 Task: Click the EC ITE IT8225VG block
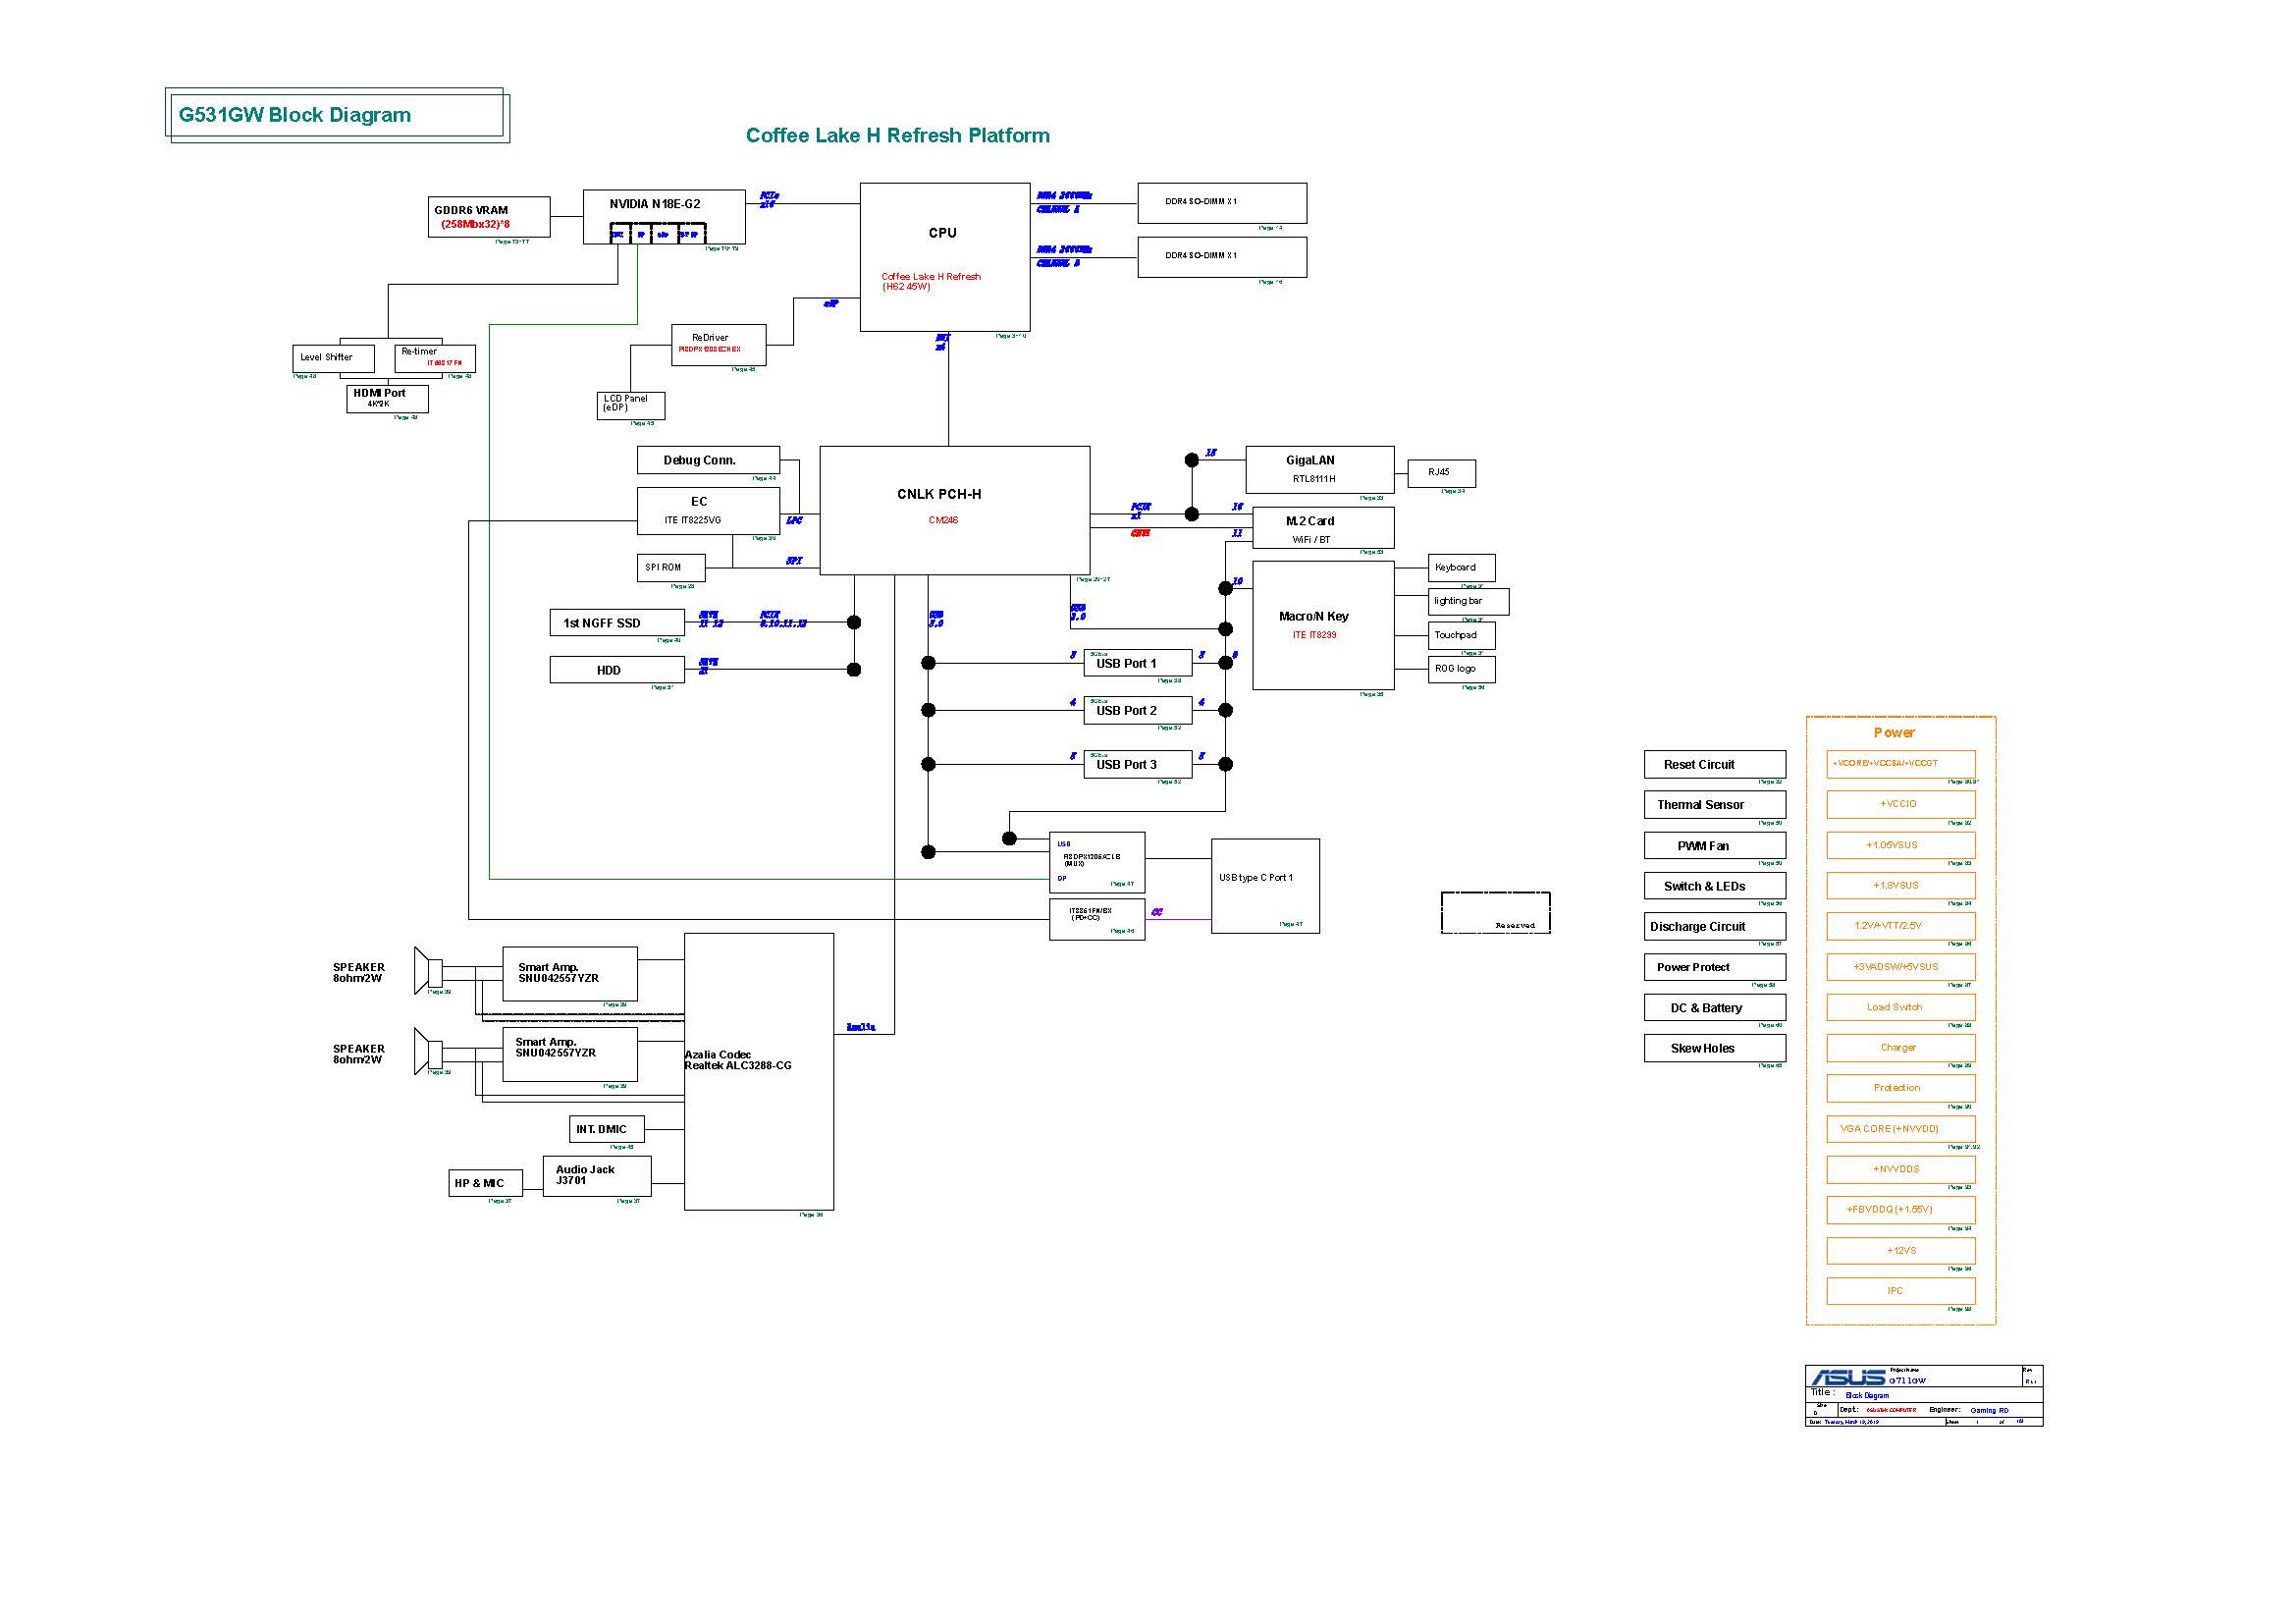[x=708, y=511]
